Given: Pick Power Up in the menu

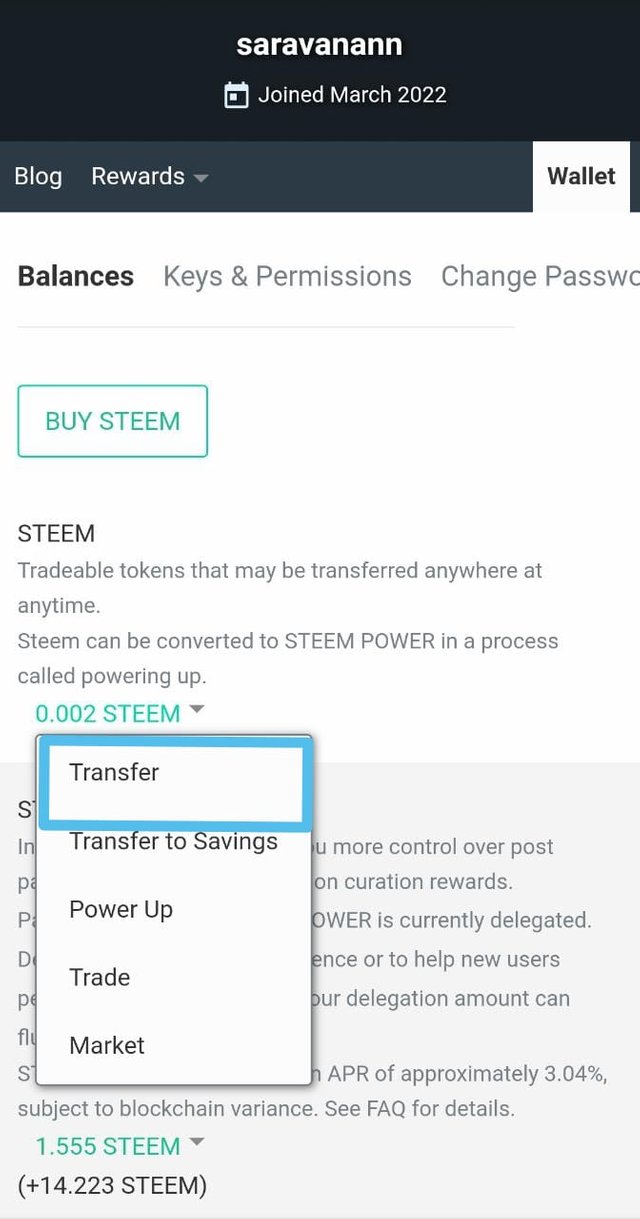Looking at the screenshot, I should point(121,909).
